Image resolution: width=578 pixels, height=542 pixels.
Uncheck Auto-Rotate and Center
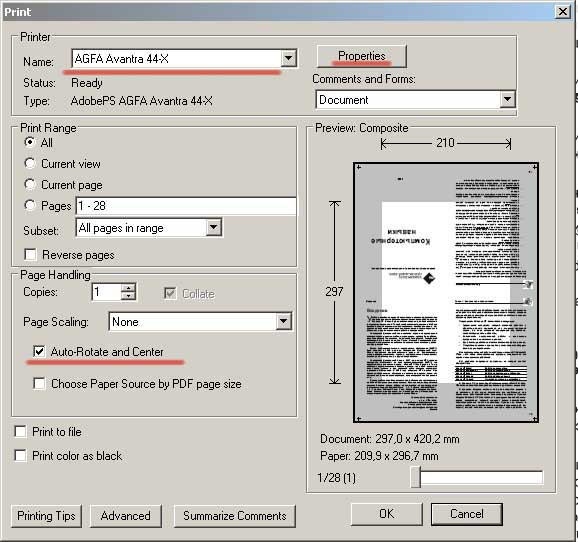(39, 351)
